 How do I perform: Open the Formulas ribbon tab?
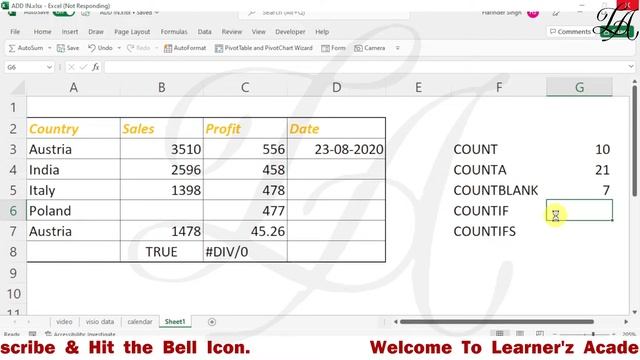click(x=174, y=31)
